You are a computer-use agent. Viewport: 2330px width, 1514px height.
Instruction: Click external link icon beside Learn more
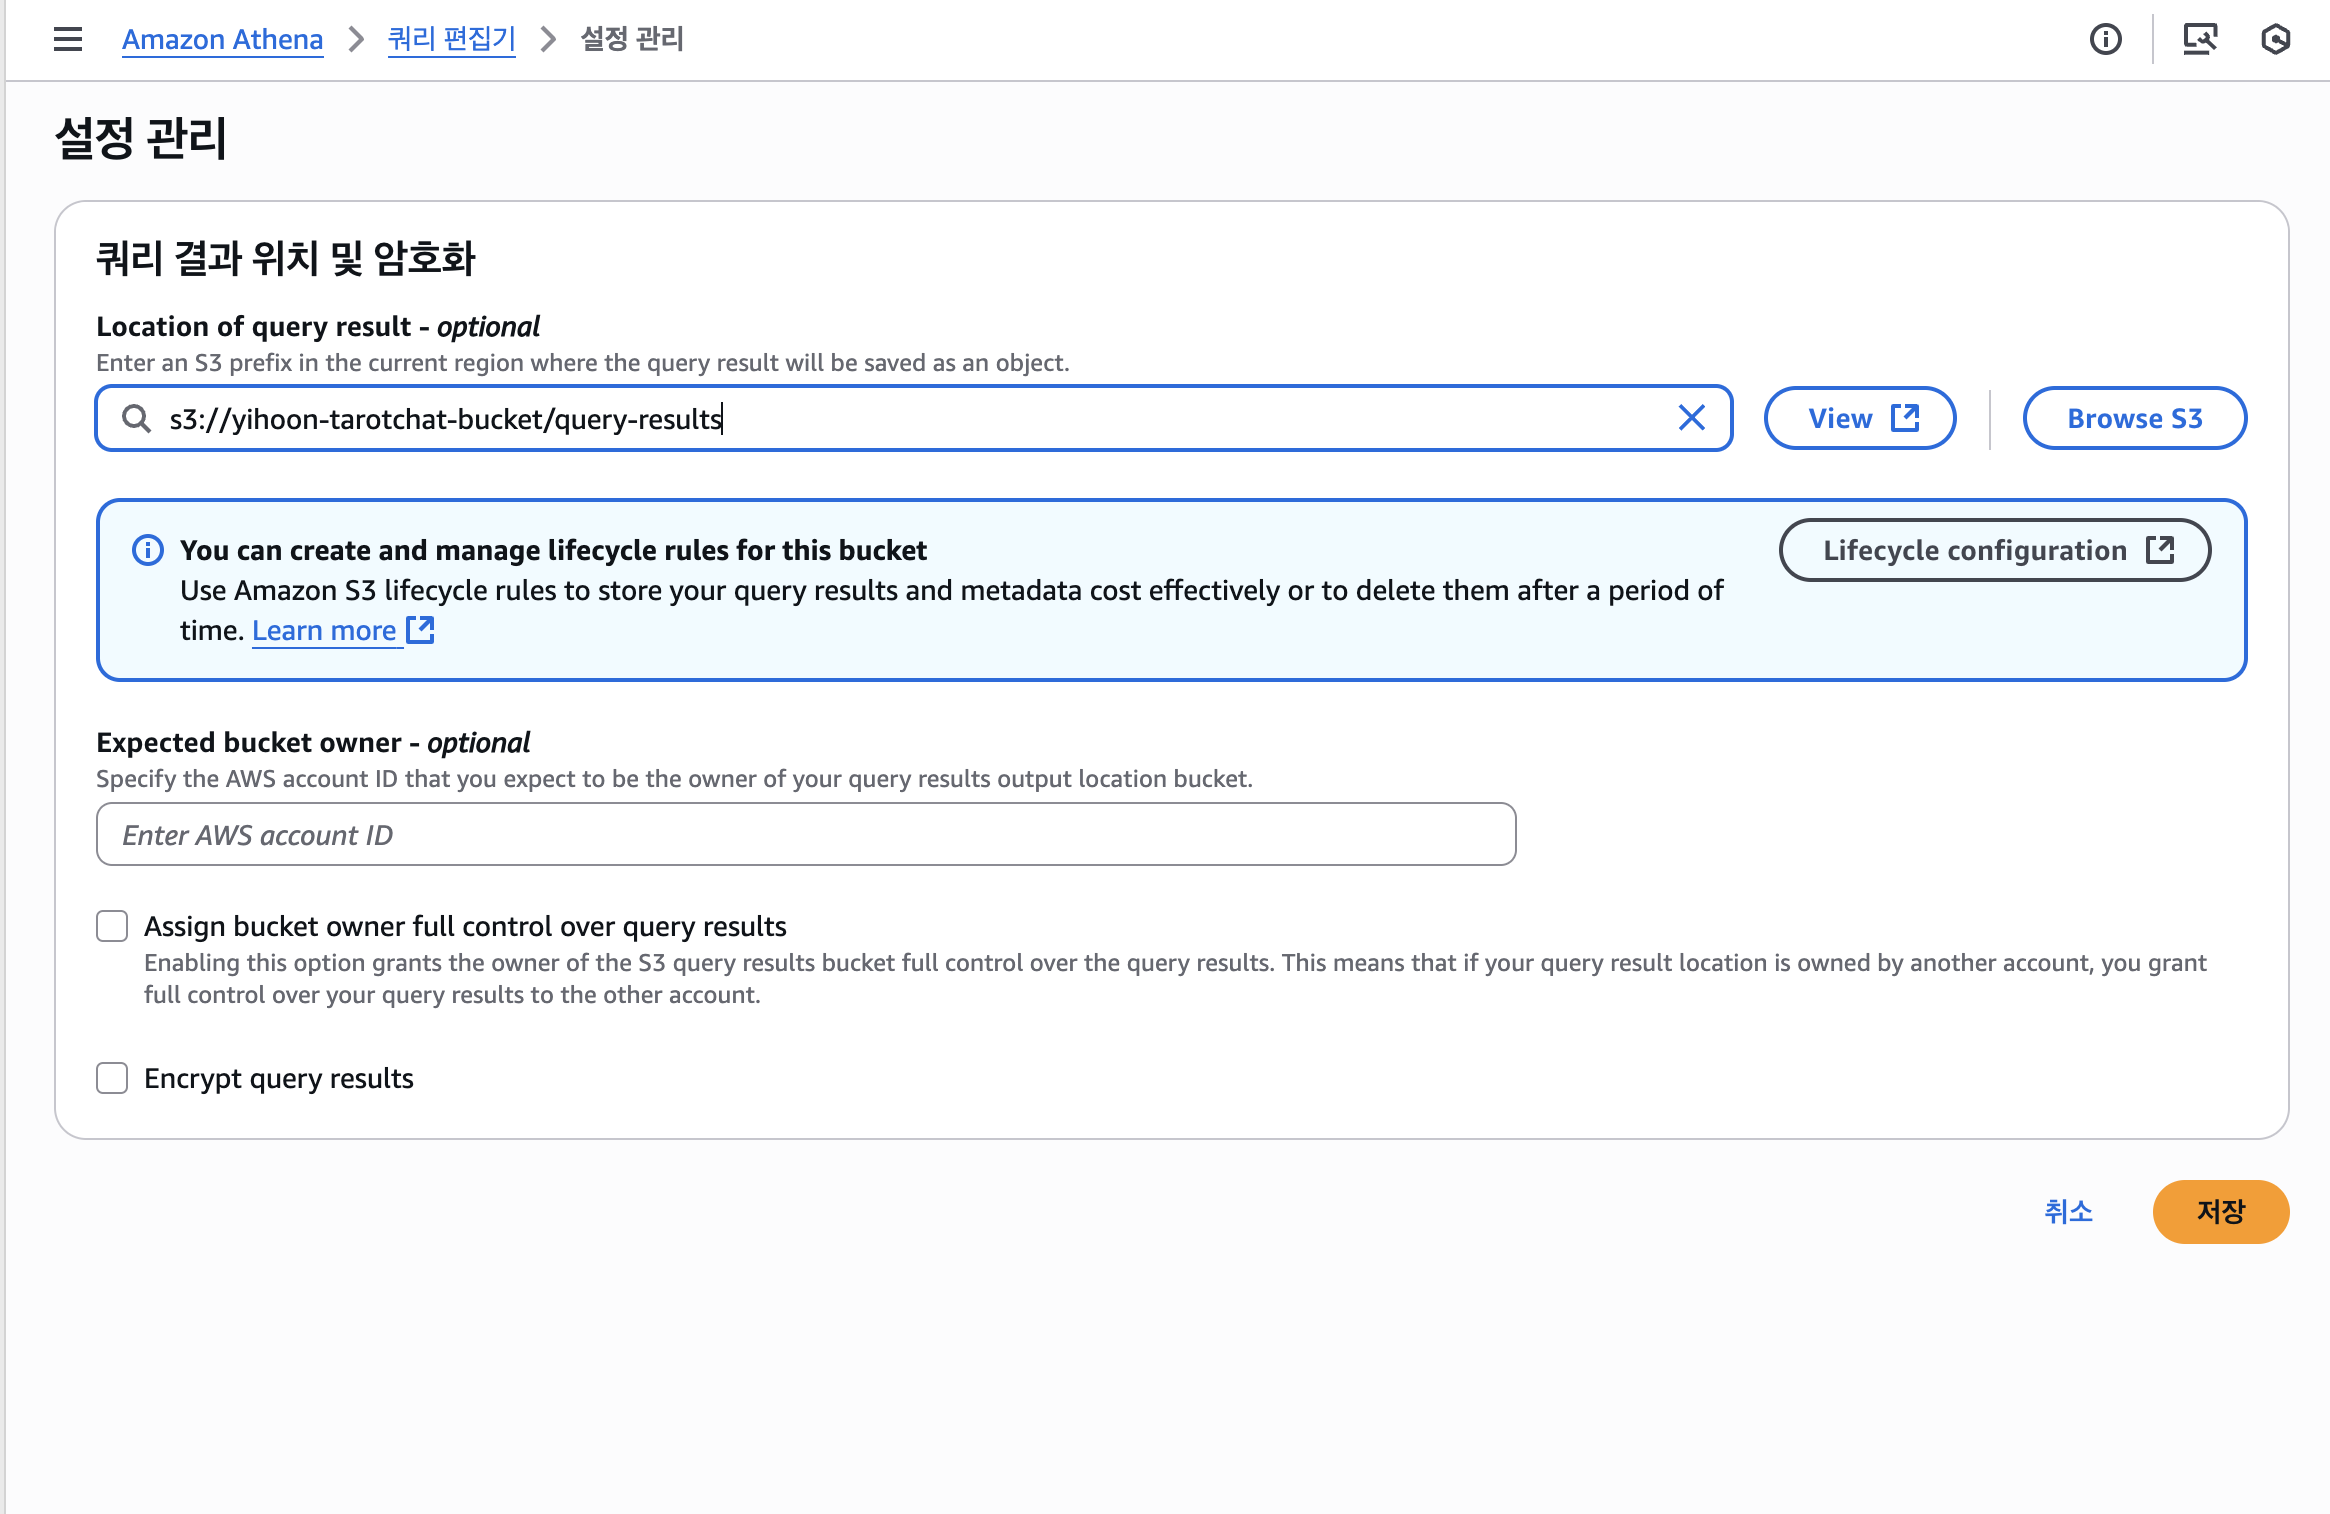[420, 630]
